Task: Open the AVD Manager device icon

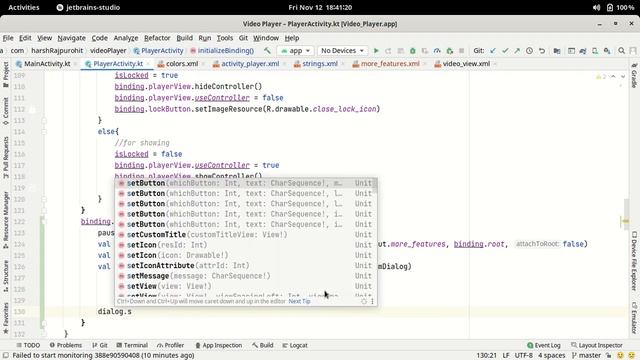Action: click(595, 51)
